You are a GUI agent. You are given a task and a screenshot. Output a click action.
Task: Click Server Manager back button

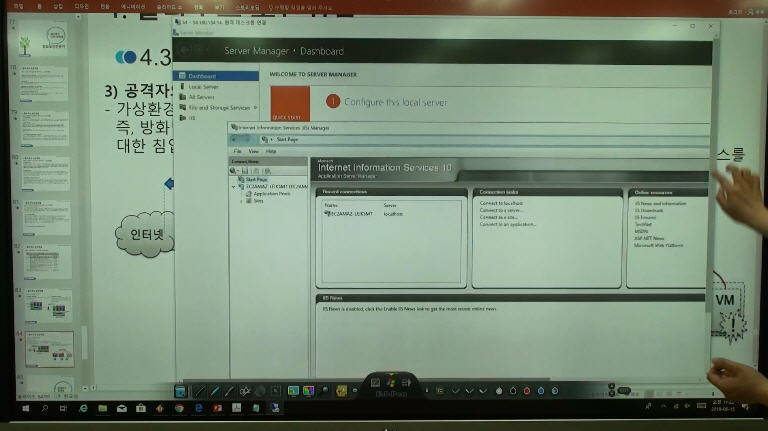coord(186,50)
